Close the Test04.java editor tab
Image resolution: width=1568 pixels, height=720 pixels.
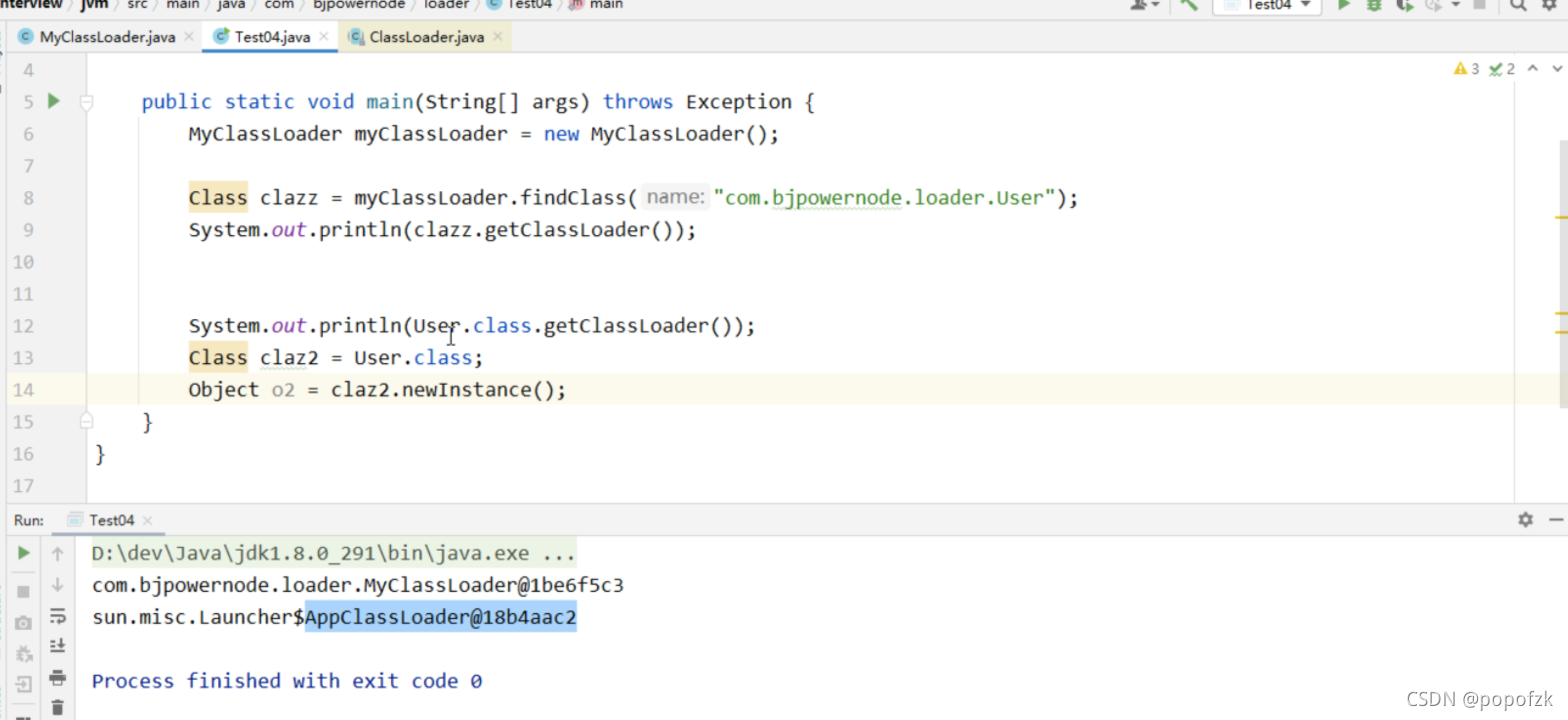point(324,37)
